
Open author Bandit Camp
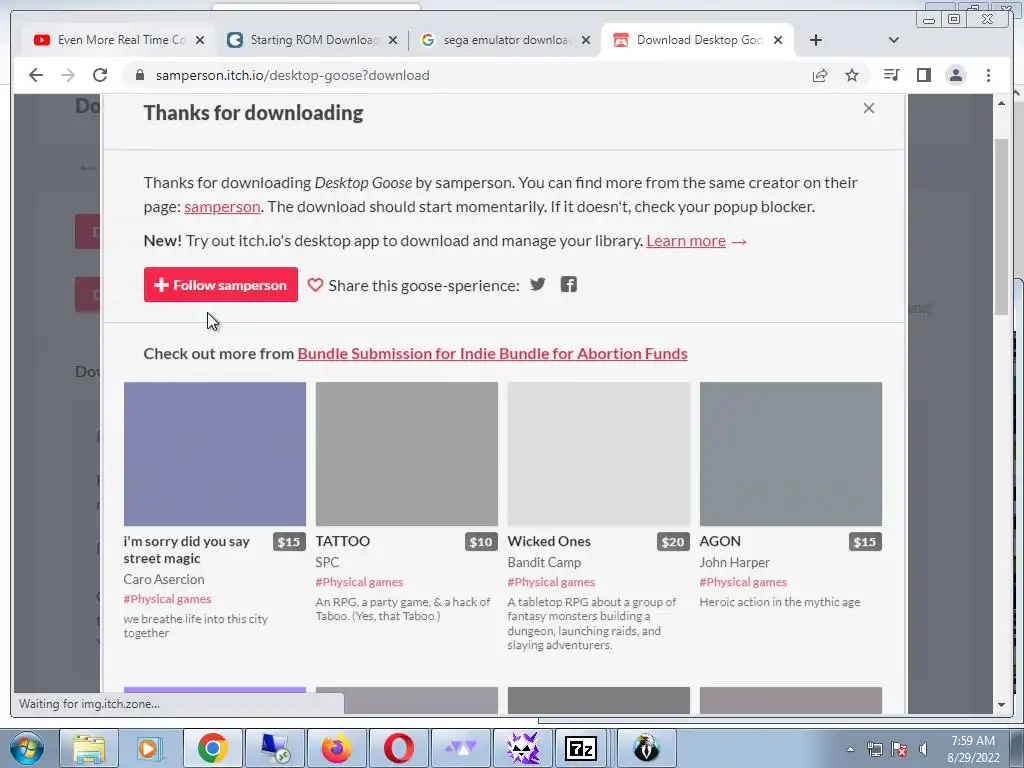click(x=544, y=562)
